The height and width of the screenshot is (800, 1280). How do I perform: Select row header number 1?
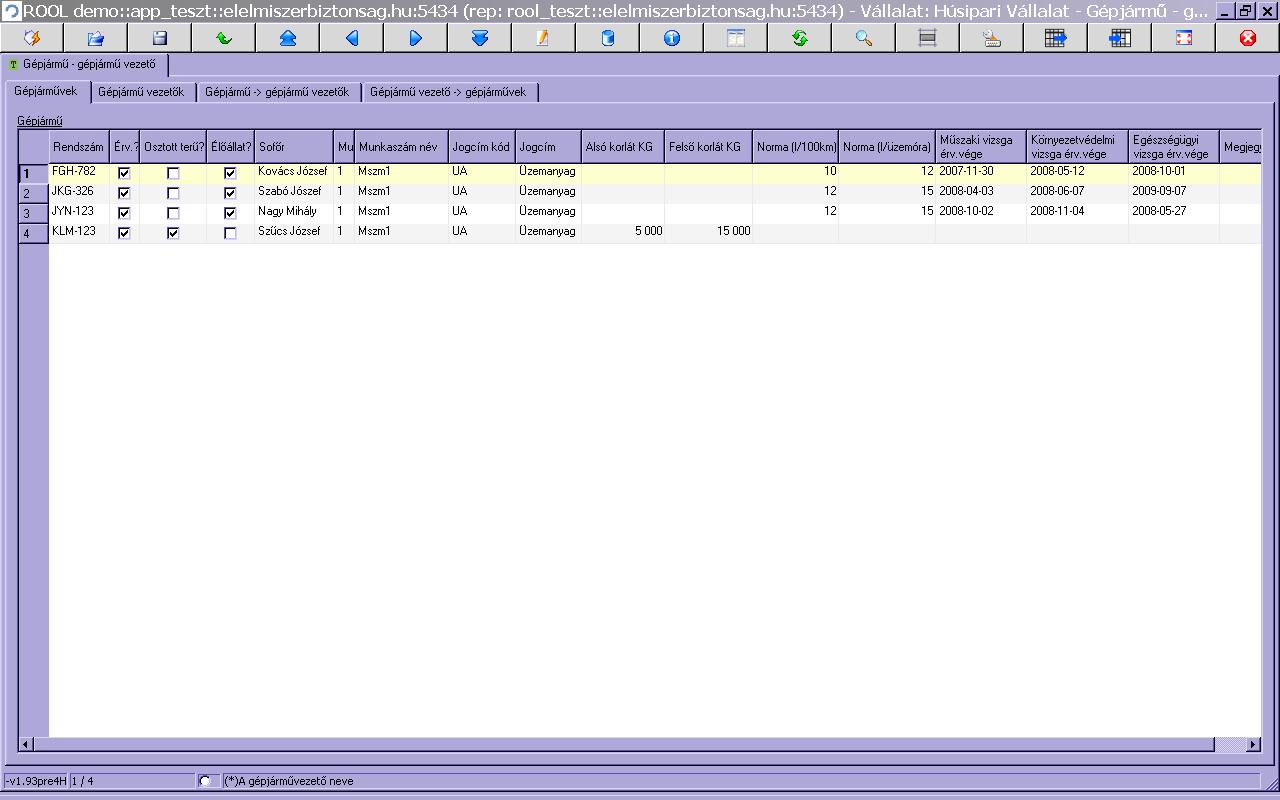point(34,174)
